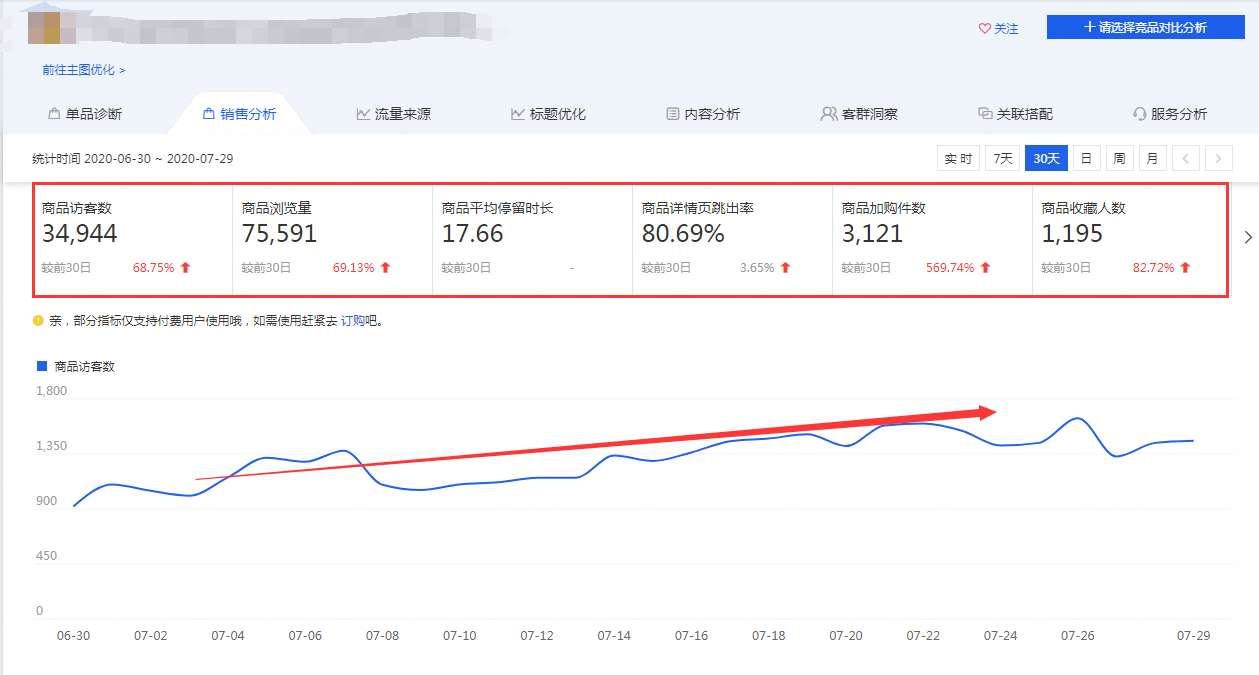Image resolution: width=1259 pixels, height=675 pixels.
Task: Open the 客群洞察 tab
Action: (859, 114)
